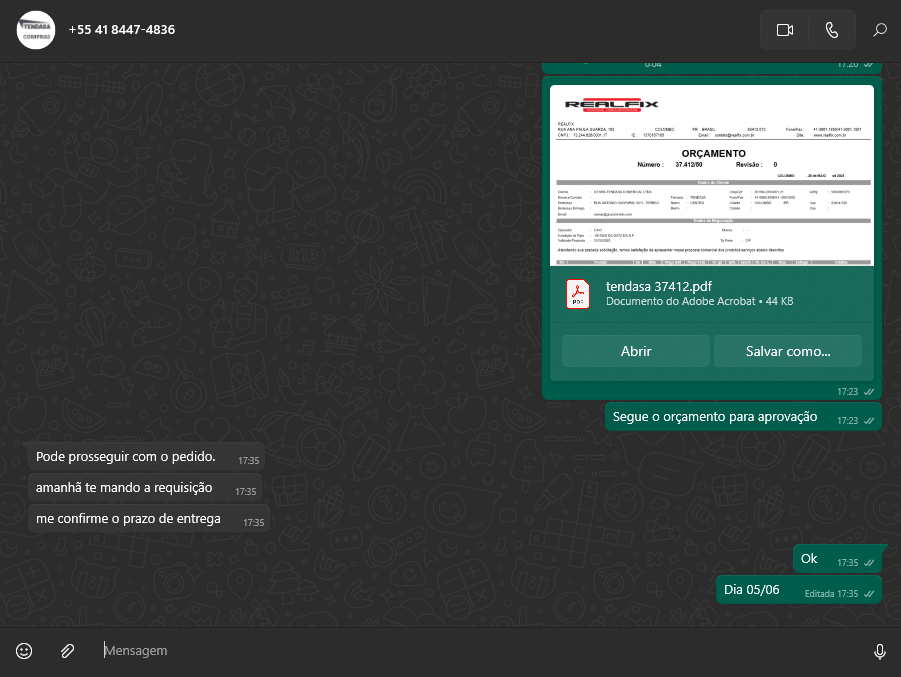The image size is (901, 677).
Task: Click the attach file paperclip icon
Action: (67, 651)
